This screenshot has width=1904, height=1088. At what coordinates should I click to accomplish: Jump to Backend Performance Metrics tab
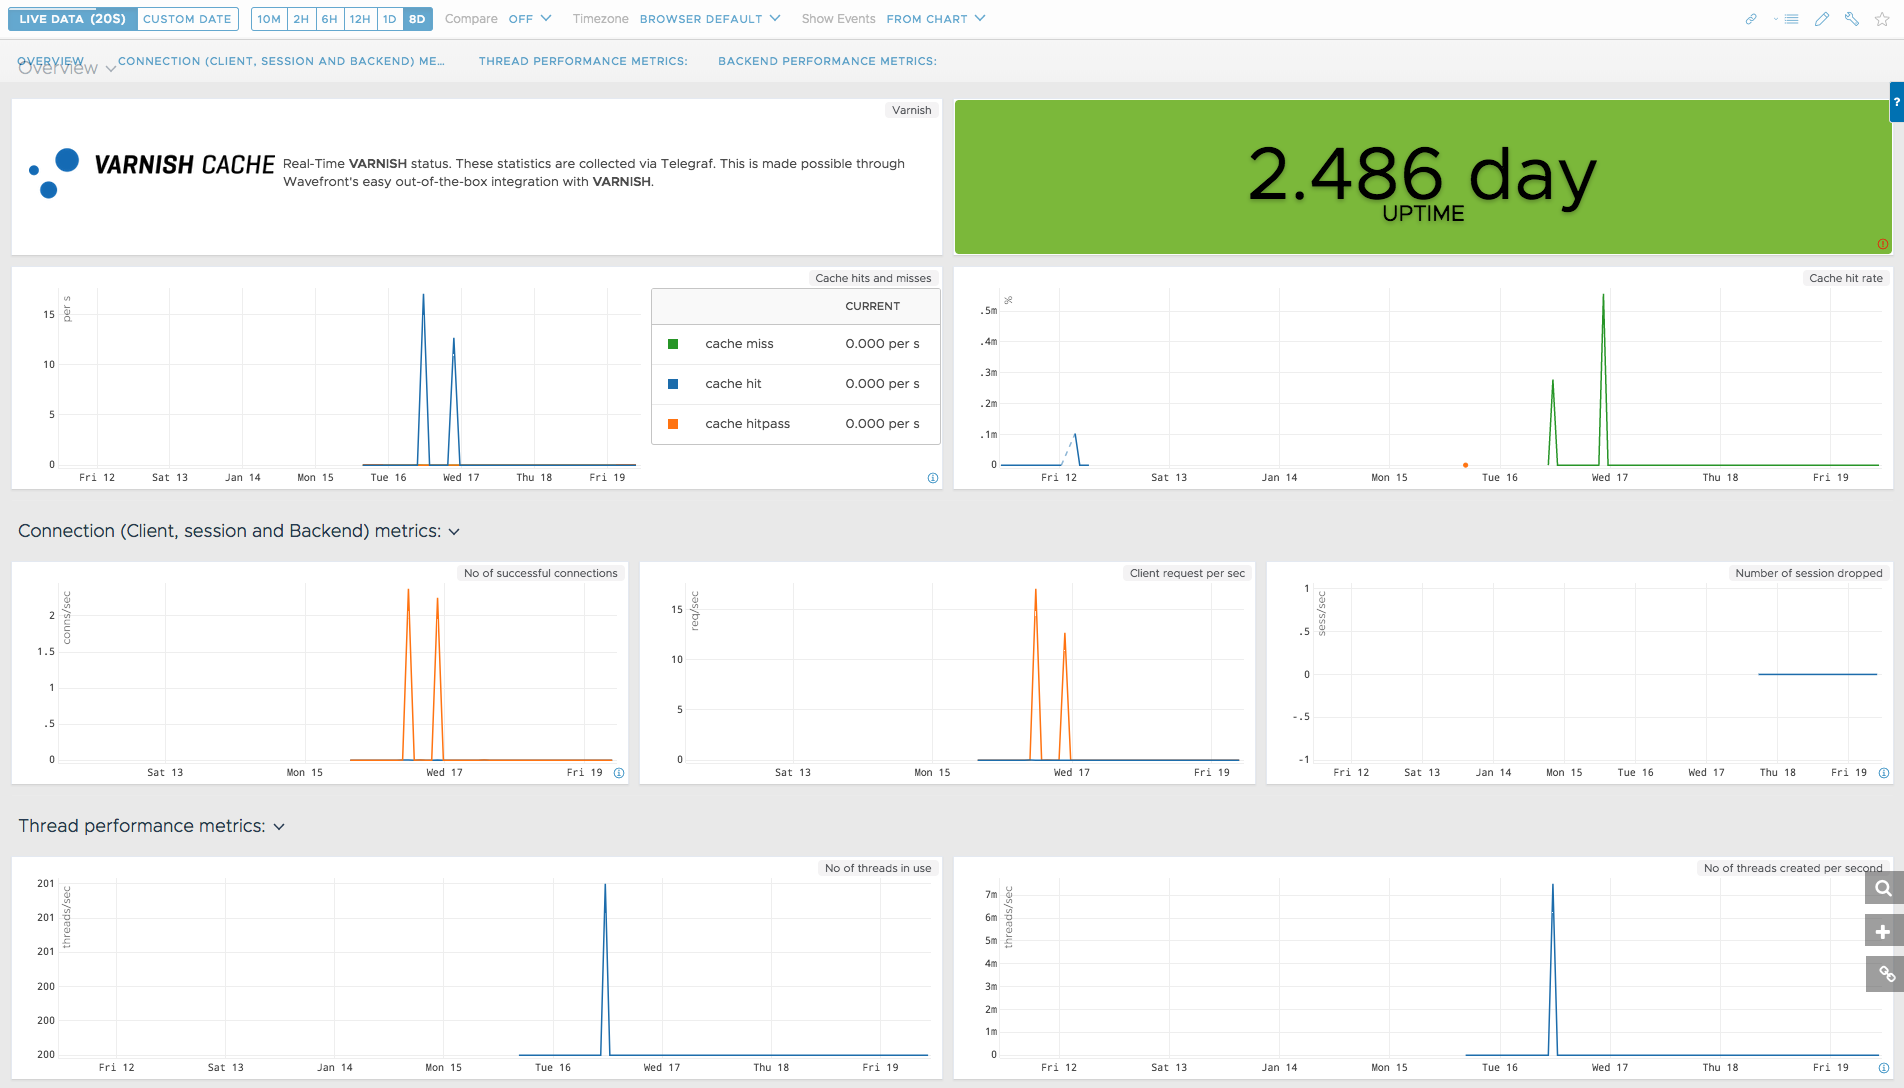[x=827, y=61]
